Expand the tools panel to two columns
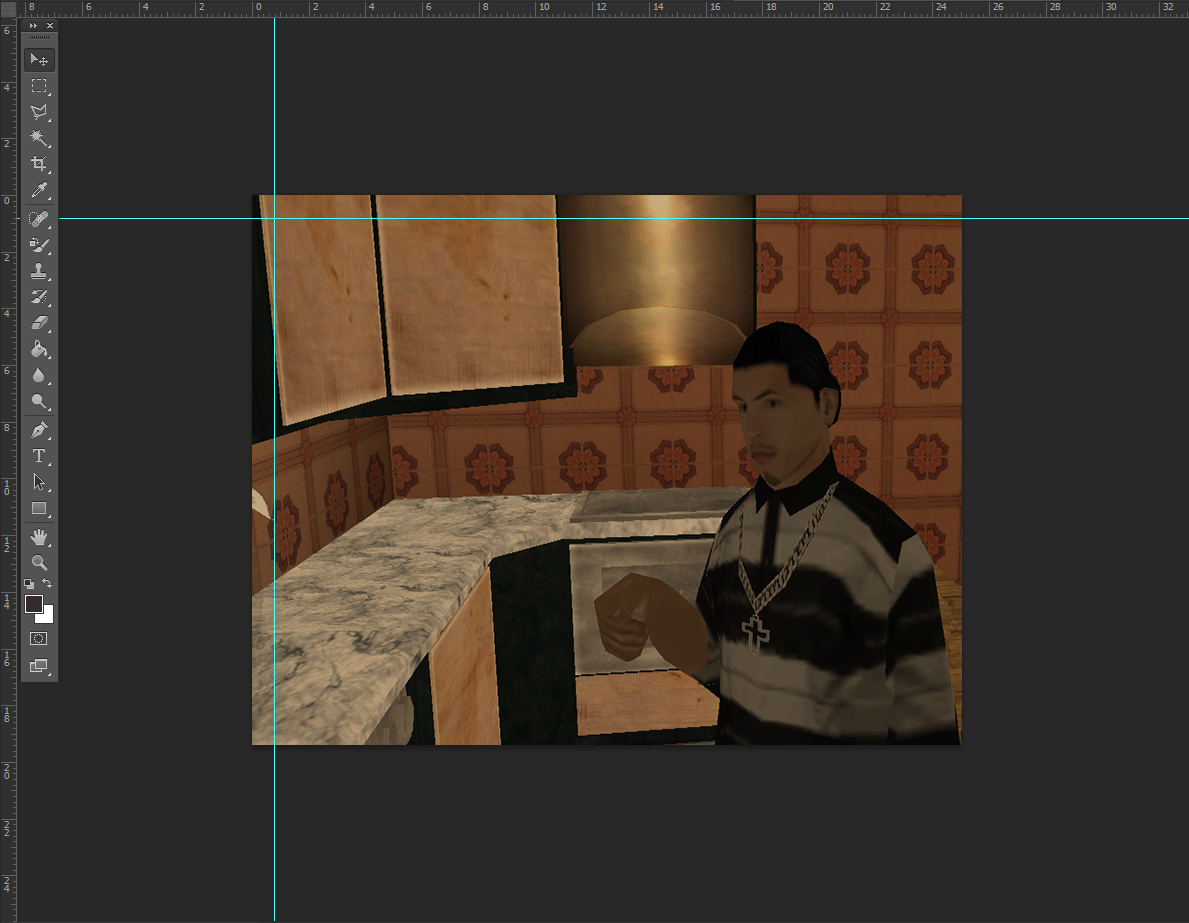Image resolution: width=1189 pixels, height=923 pixels. click(x=33, y=25)
